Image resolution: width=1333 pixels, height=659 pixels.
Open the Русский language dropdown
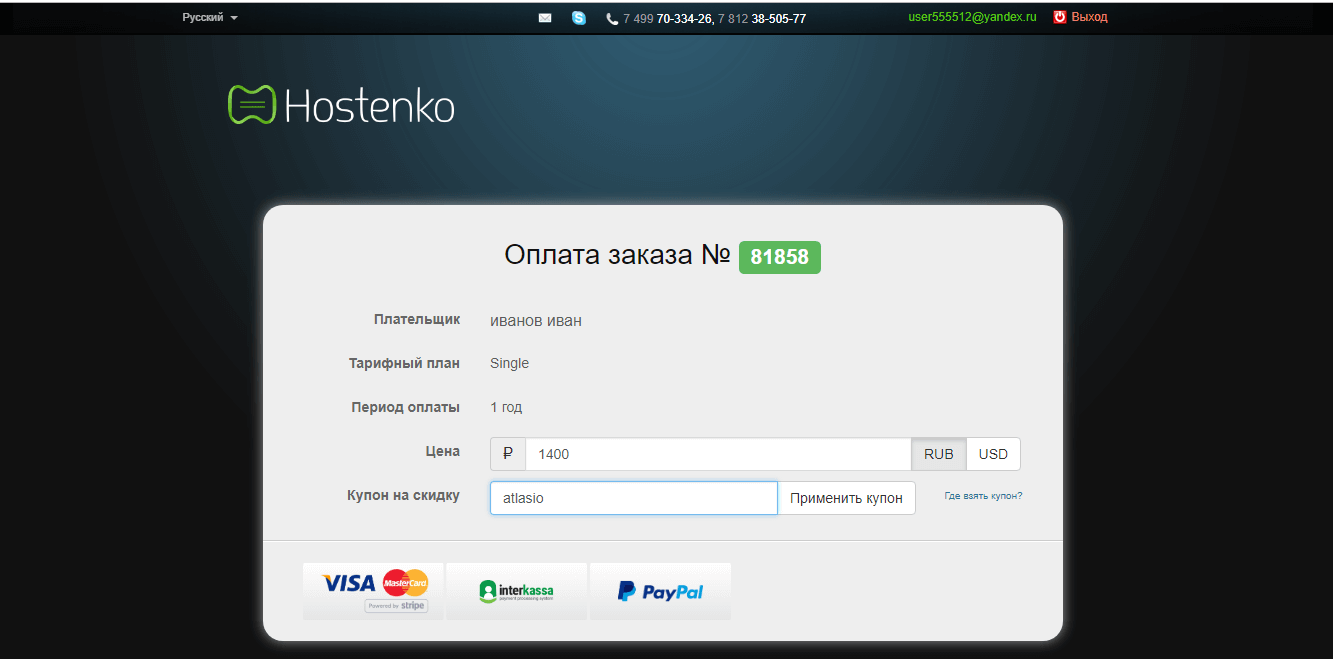(209, 18)
